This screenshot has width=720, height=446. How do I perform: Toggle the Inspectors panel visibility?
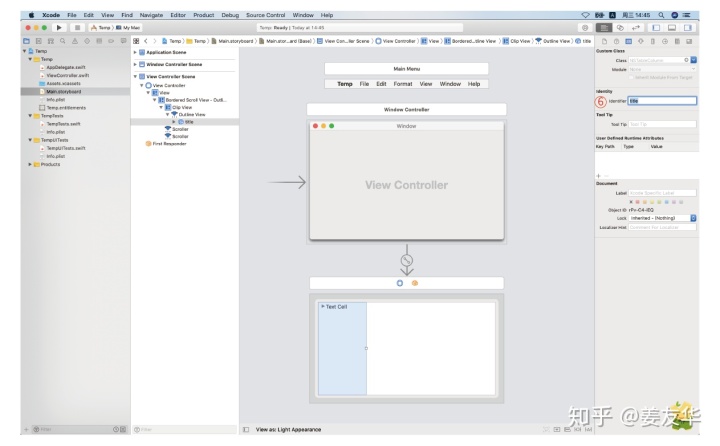click(687, 28)
